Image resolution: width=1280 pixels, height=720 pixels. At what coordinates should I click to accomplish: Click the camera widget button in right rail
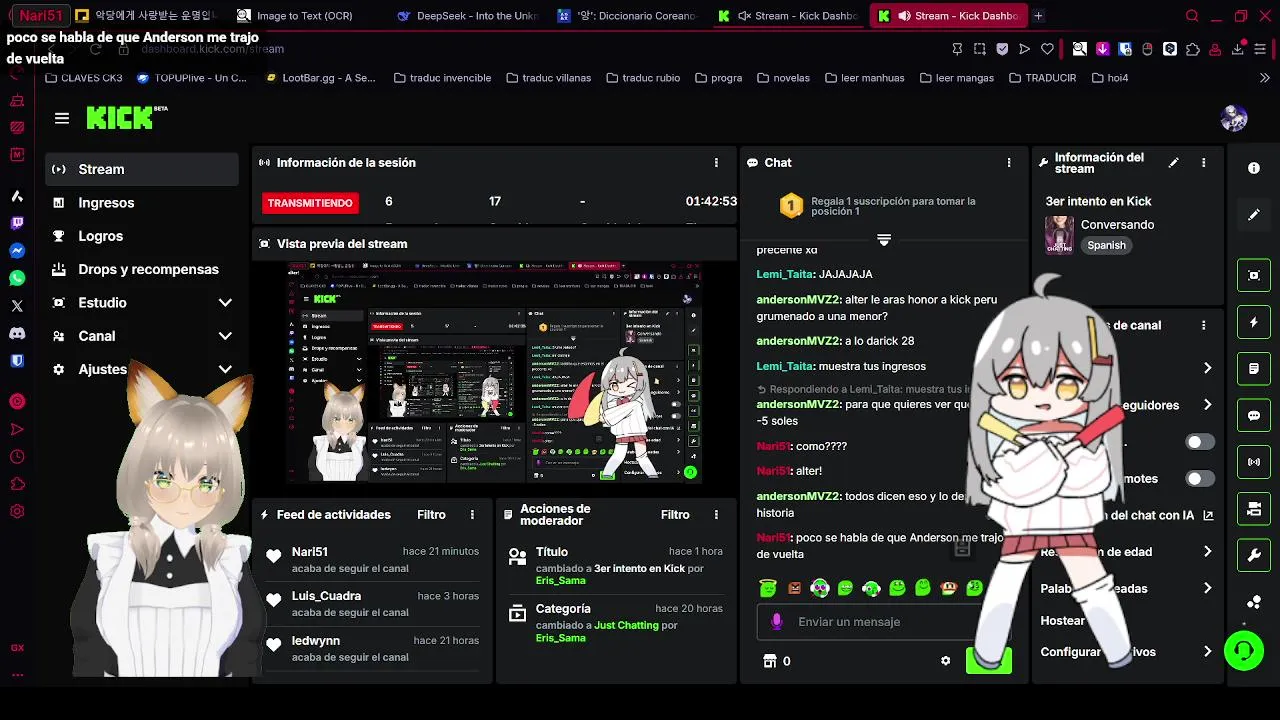(1254, 509)
